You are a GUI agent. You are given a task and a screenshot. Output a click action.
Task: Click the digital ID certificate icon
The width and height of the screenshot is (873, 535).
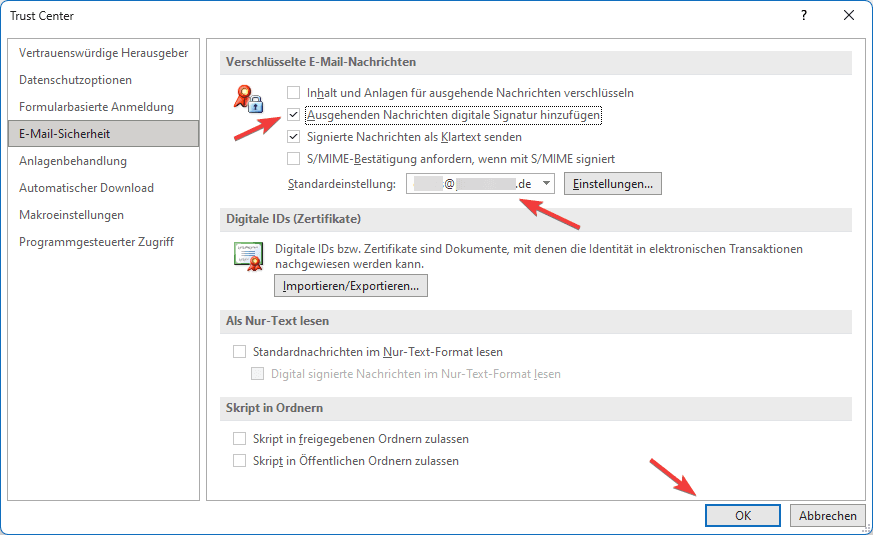247,257
